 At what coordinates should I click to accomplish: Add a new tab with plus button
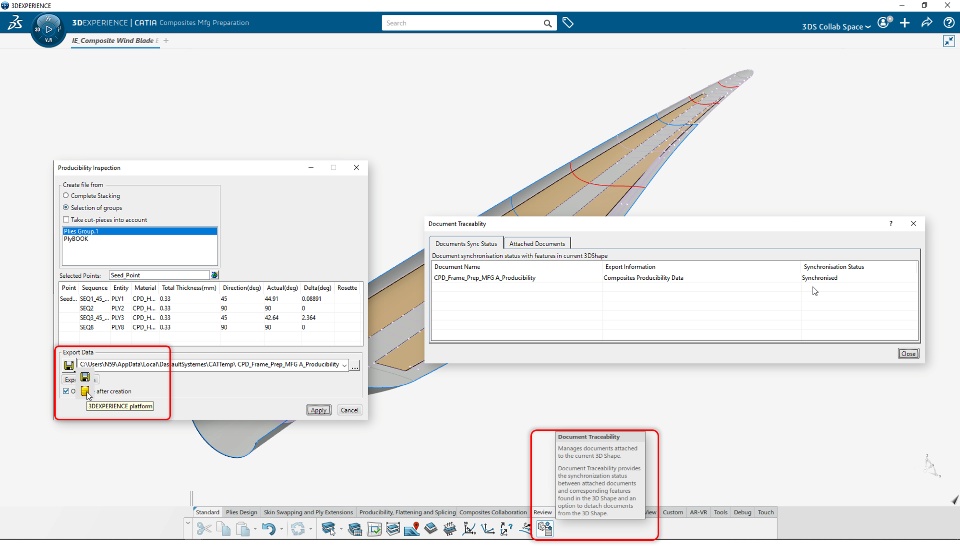tap(166, 40)
